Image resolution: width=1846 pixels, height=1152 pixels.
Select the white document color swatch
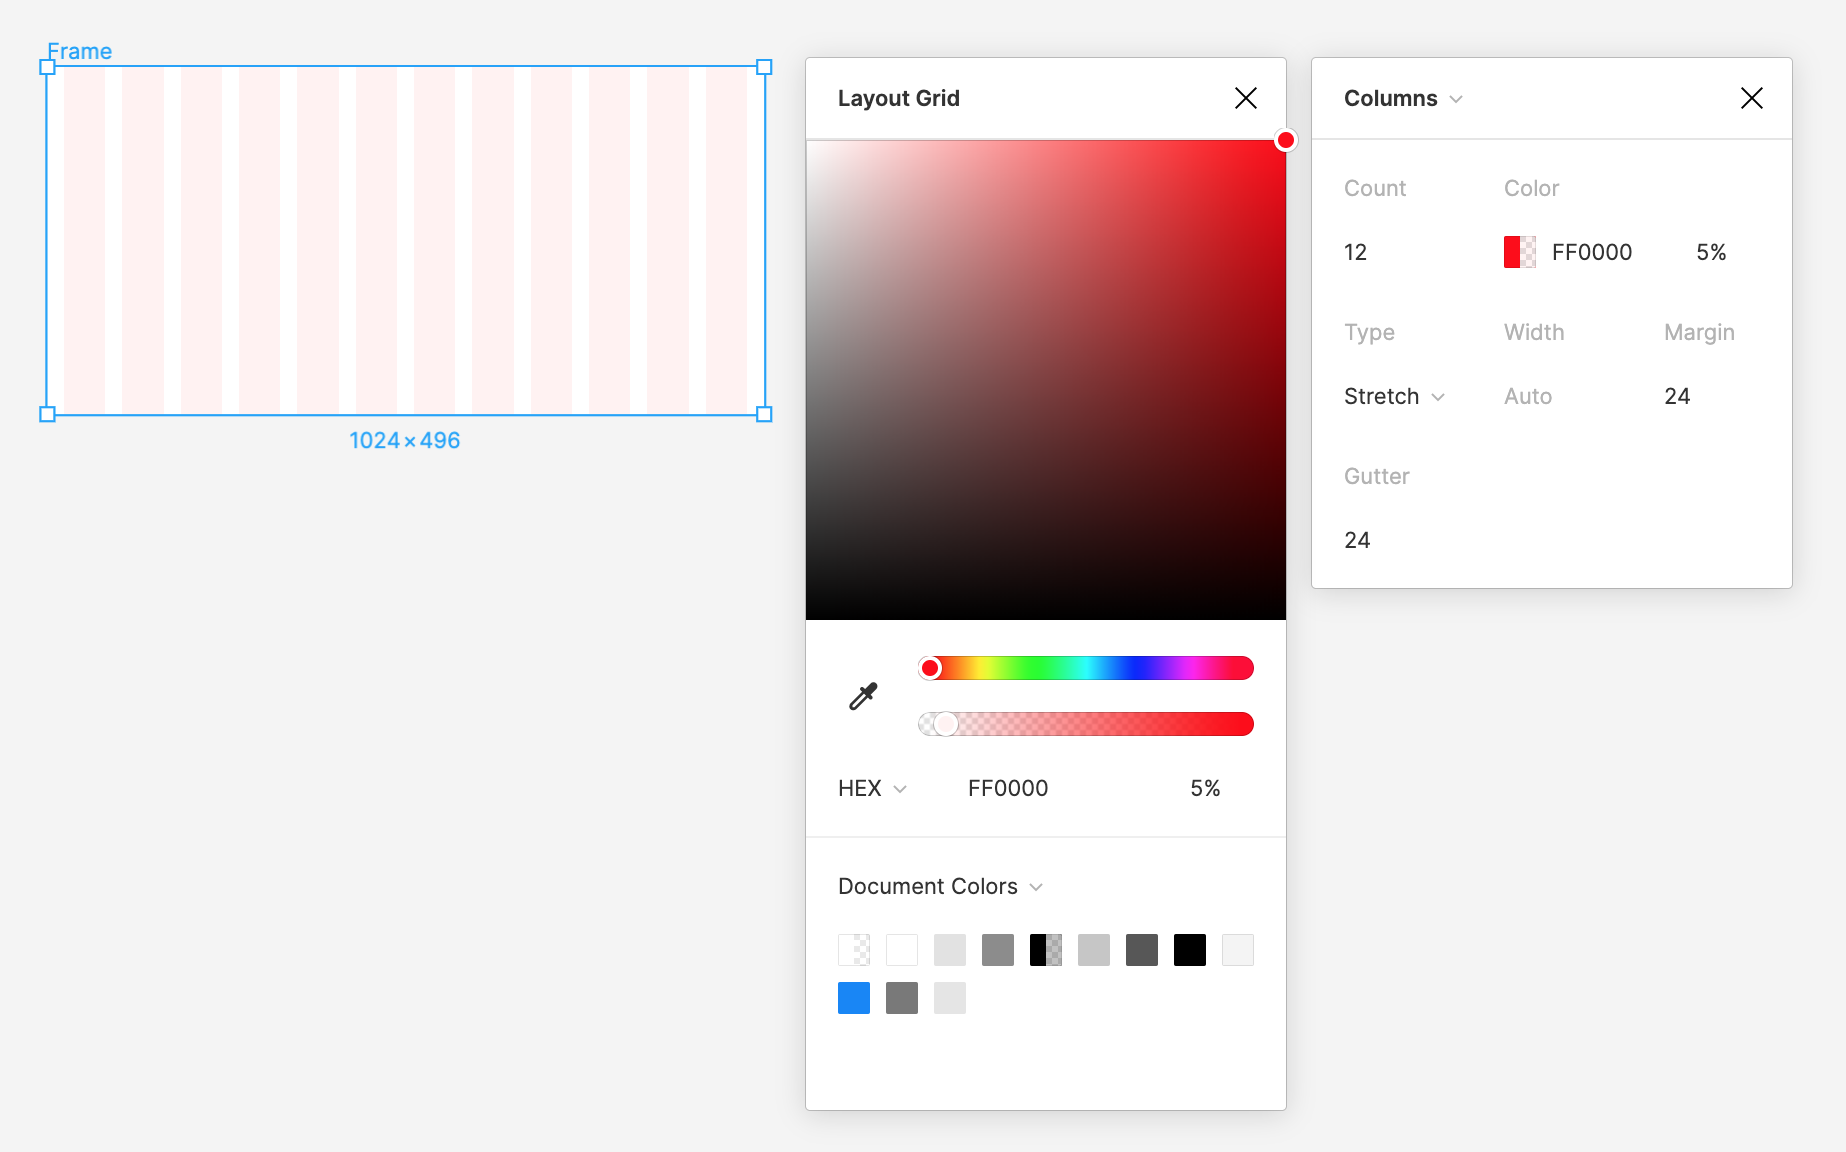(902, 950)
